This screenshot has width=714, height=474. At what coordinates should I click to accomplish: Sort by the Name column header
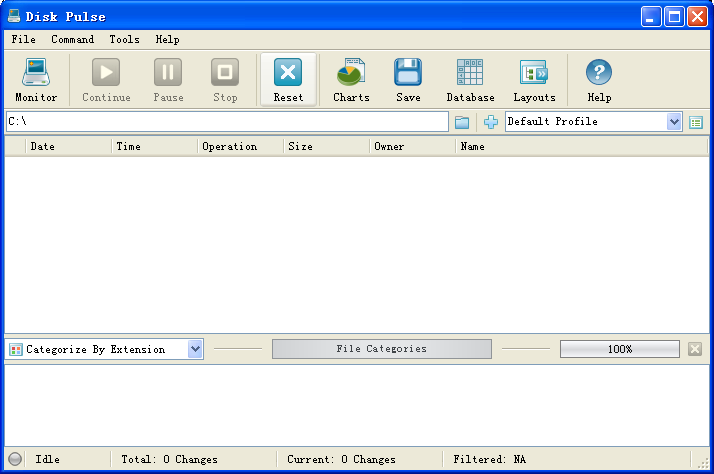click(x=581, y=146)
